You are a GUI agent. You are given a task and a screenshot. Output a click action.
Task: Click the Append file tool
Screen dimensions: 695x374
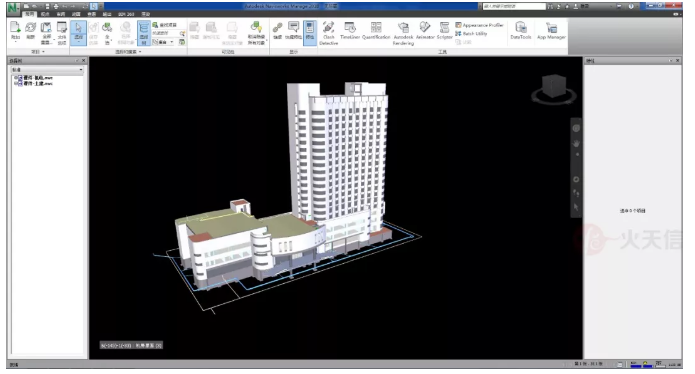tap(16, 31)
